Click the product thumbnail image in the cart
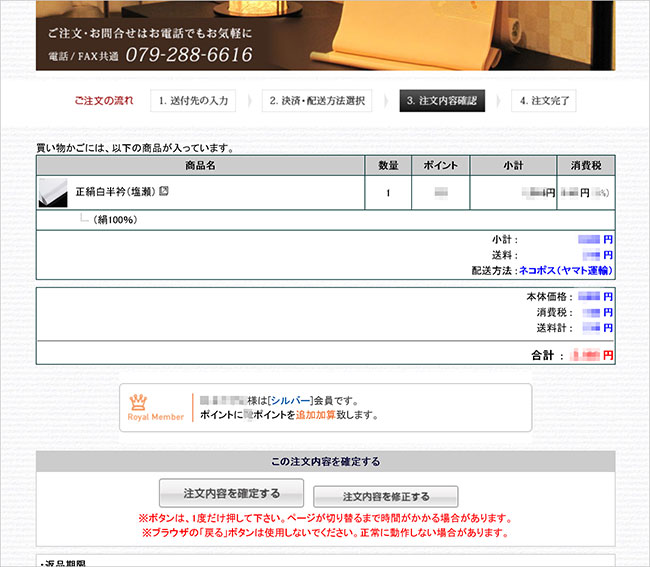The width and height of the screenshot is (650, 567). [x=53, y=192]
